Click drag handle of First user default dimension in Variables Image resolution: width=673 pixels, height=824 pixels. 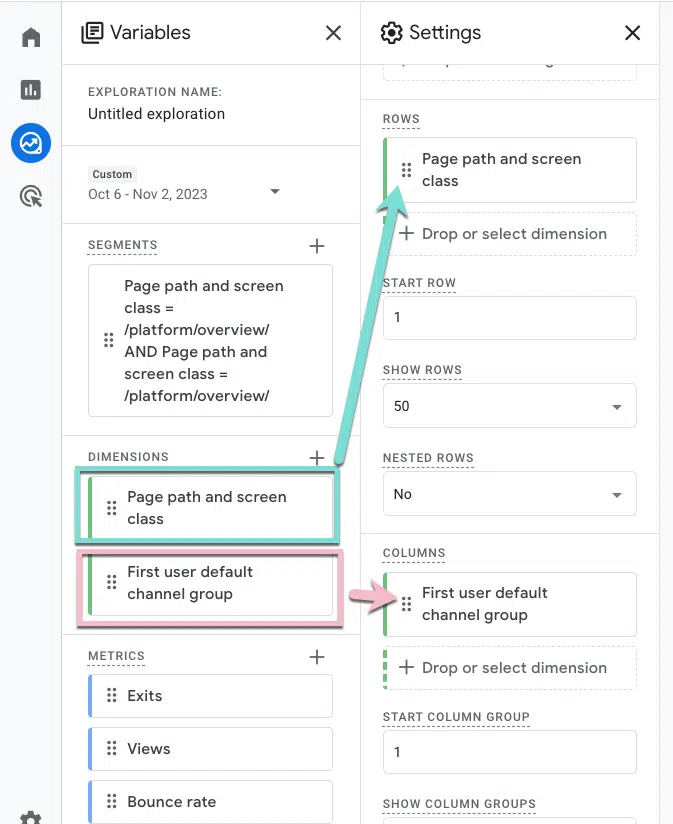(111, 582)
